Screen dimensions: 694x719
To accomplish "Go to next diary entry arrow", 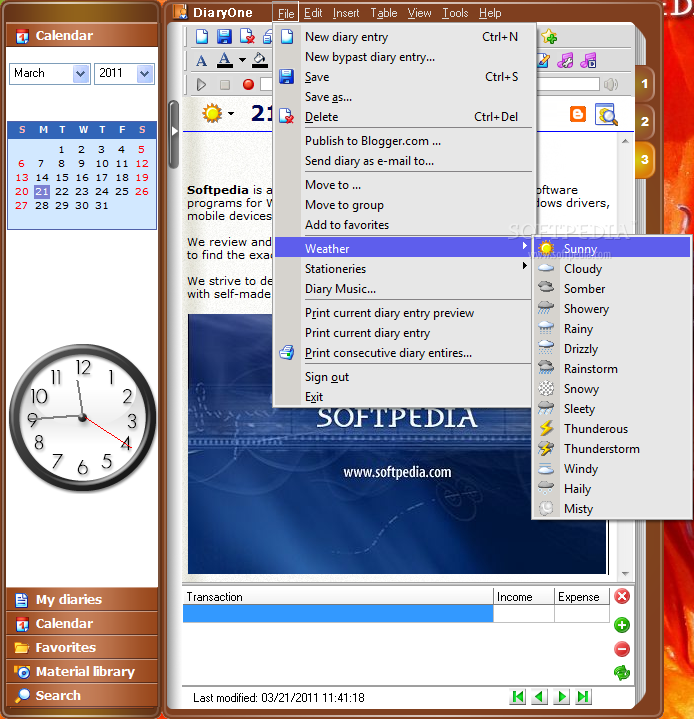I will tap(561, 697).
